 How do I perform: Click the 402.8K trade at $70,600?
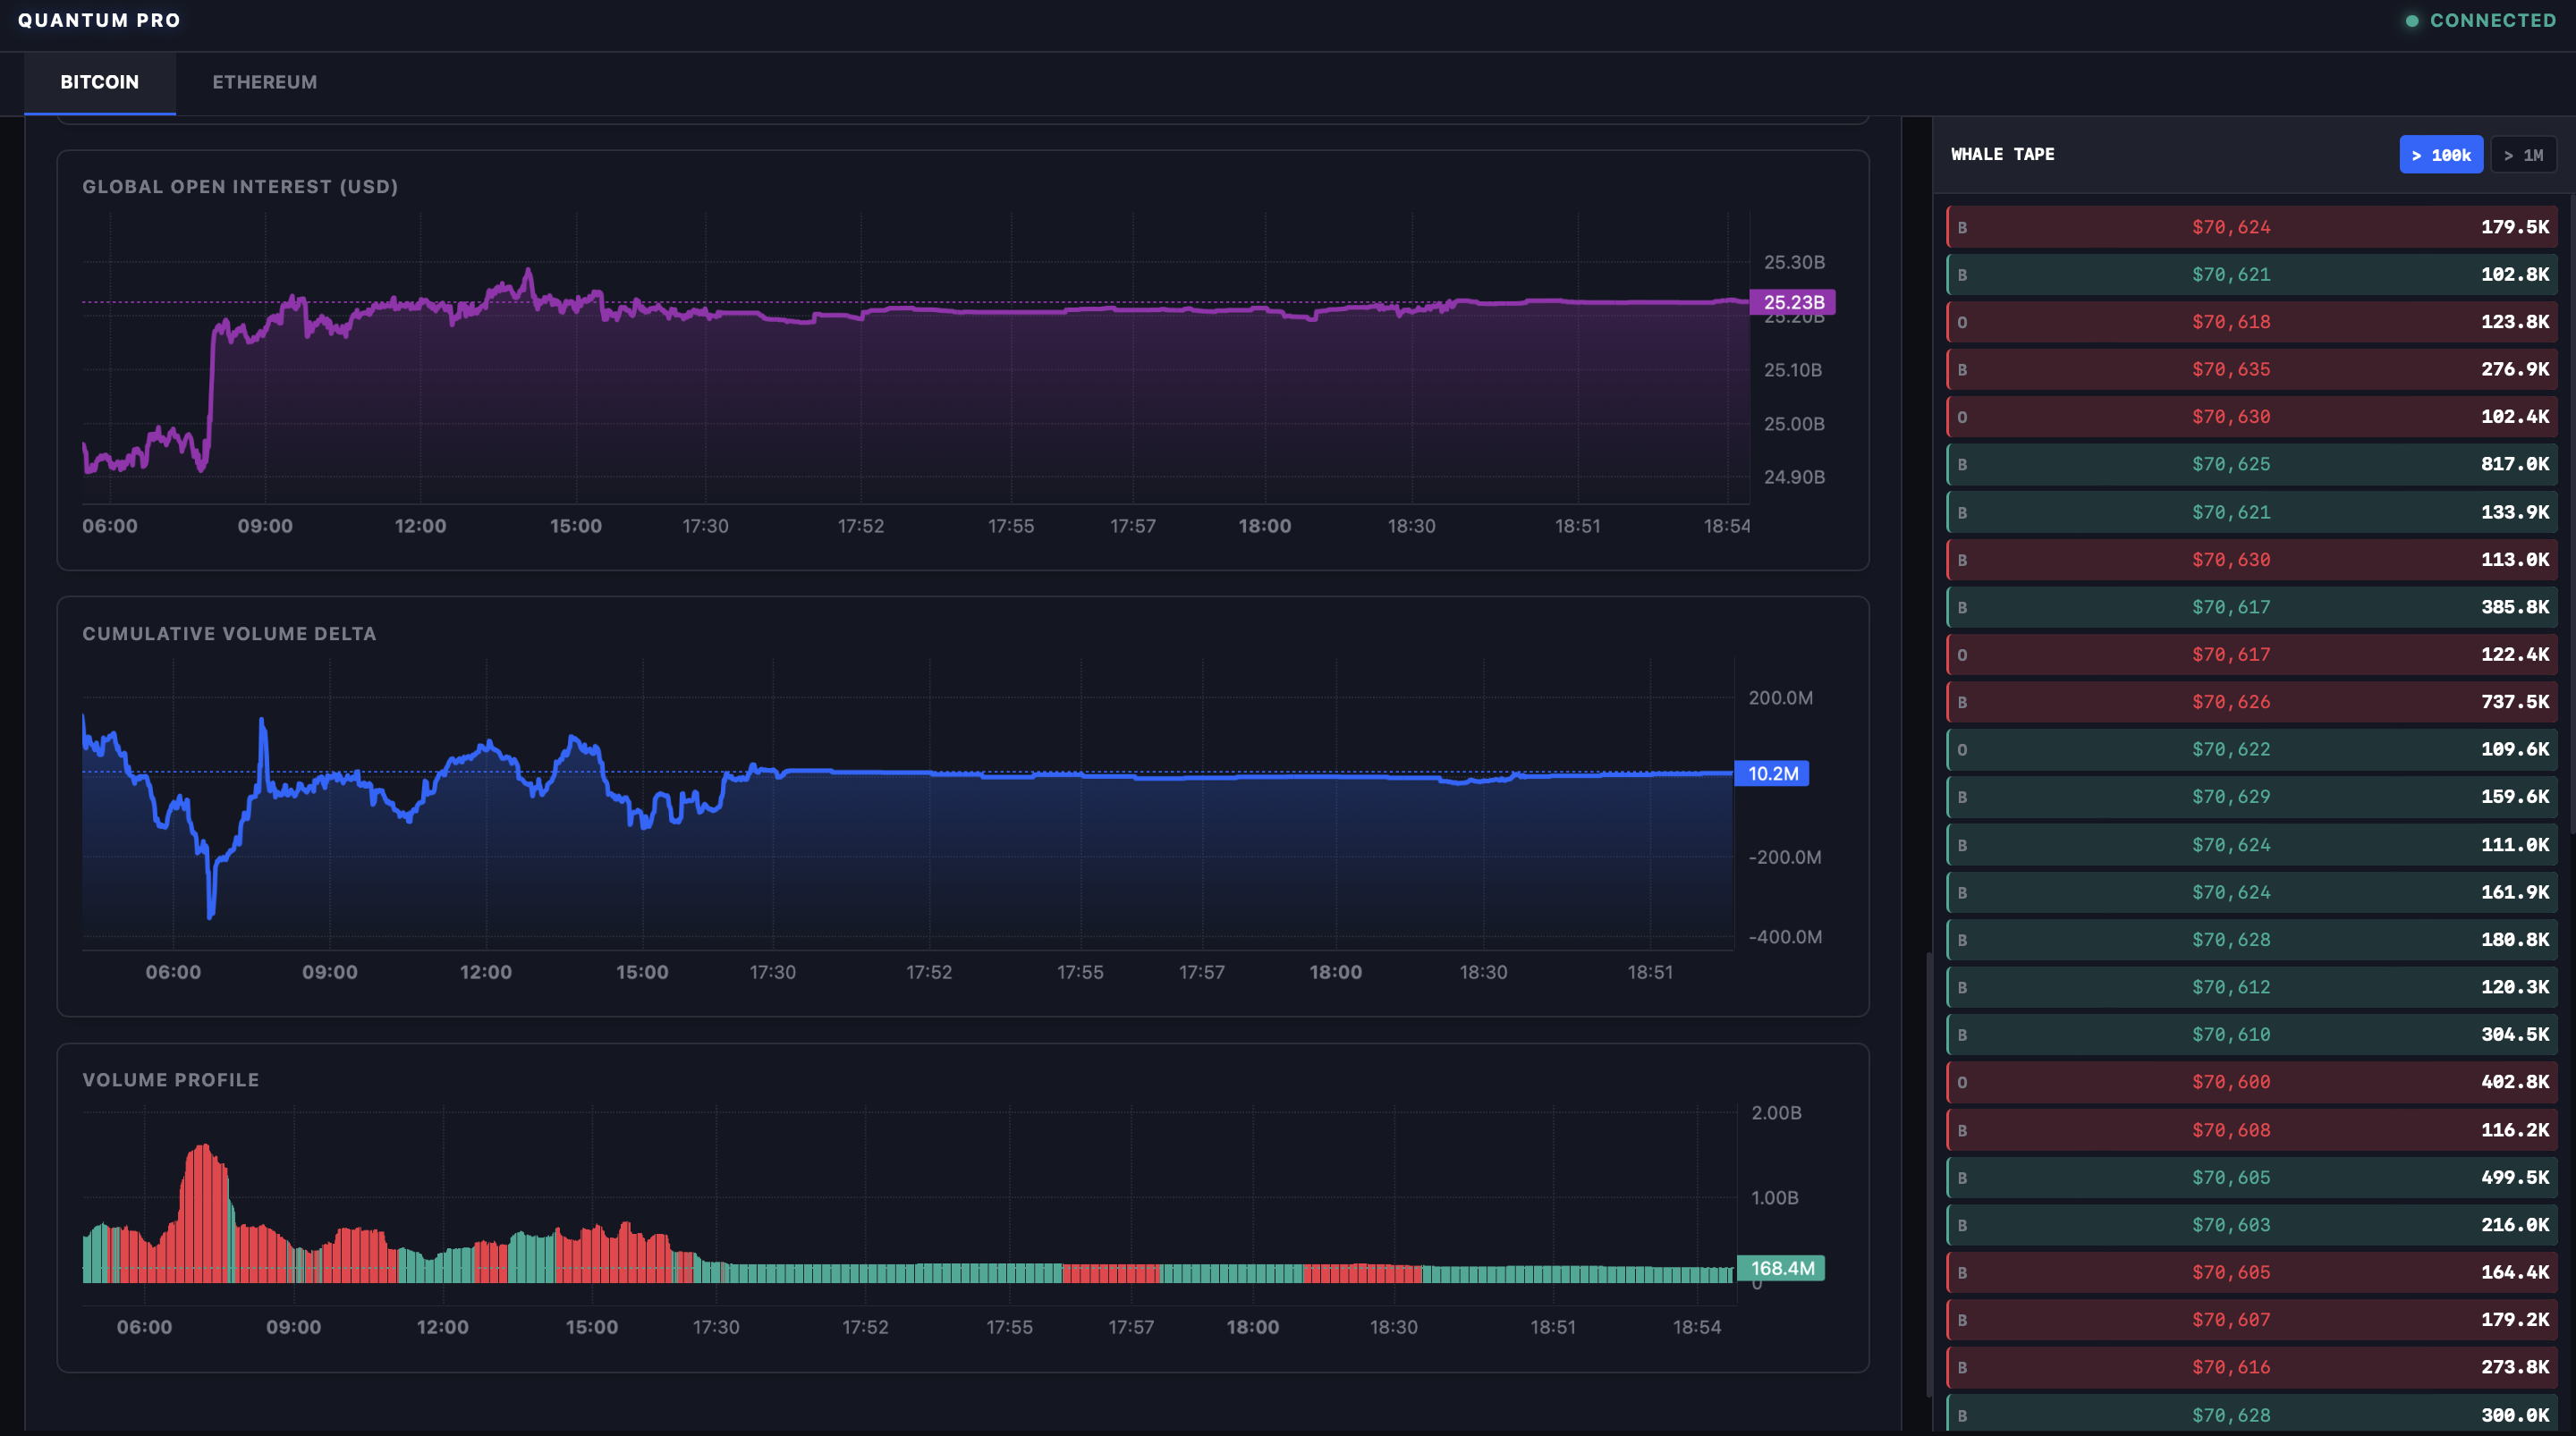point(2250,1082)
